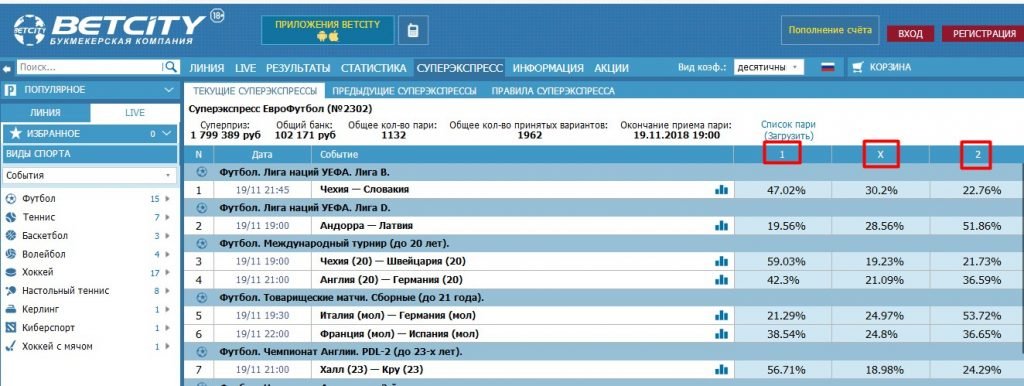Click the Футбол sport icon in sidebar

point(10,199)
